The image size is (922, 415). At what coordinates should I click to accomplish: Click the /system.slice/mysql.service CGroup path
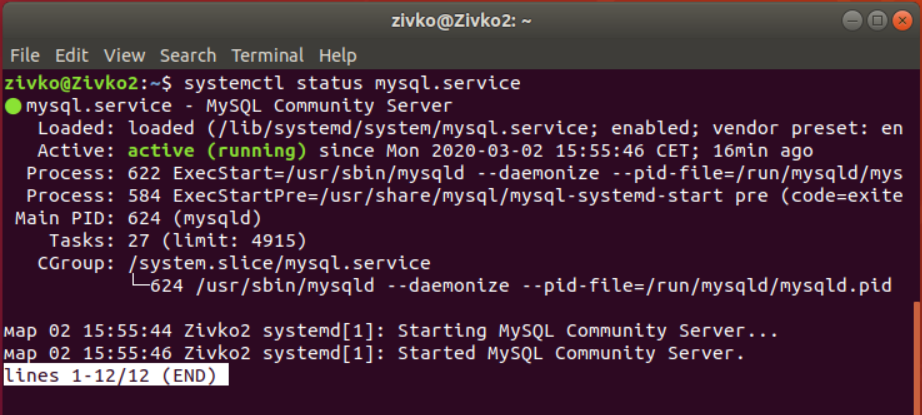click(278, 263)
